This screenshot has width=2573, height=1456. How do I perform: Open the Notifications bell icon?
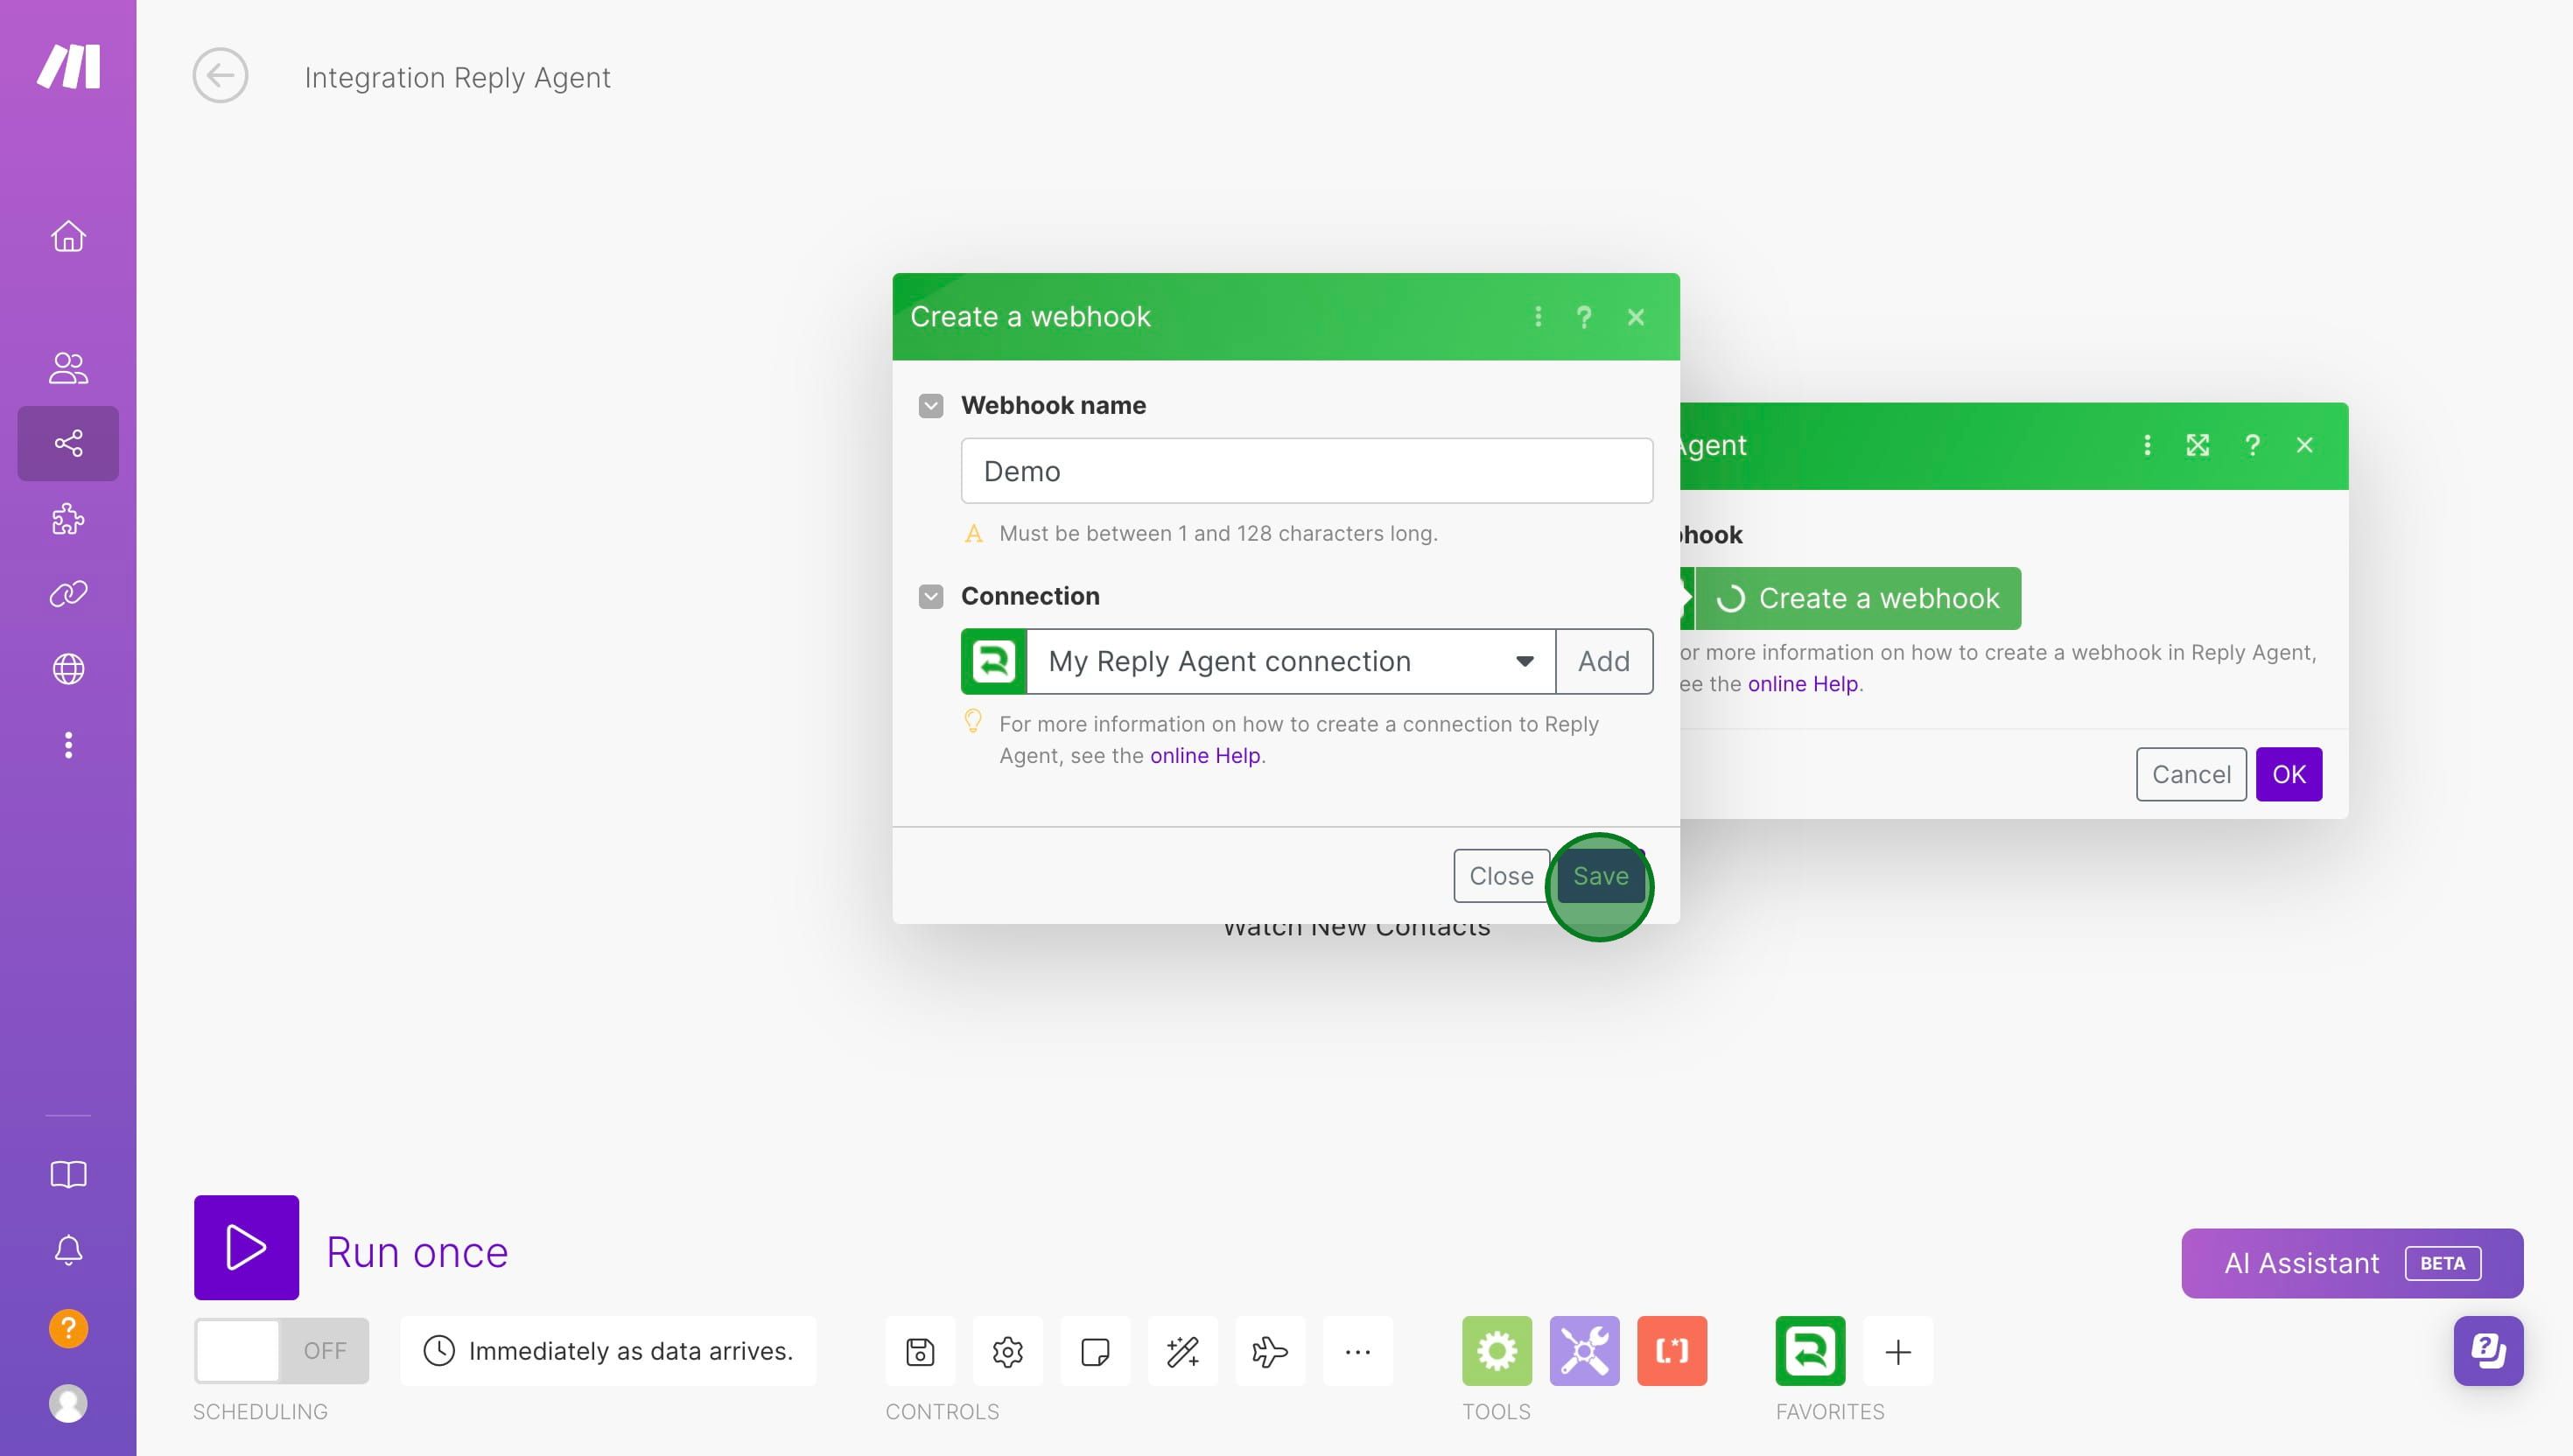pyautogui.click(x=68, y=1251)
